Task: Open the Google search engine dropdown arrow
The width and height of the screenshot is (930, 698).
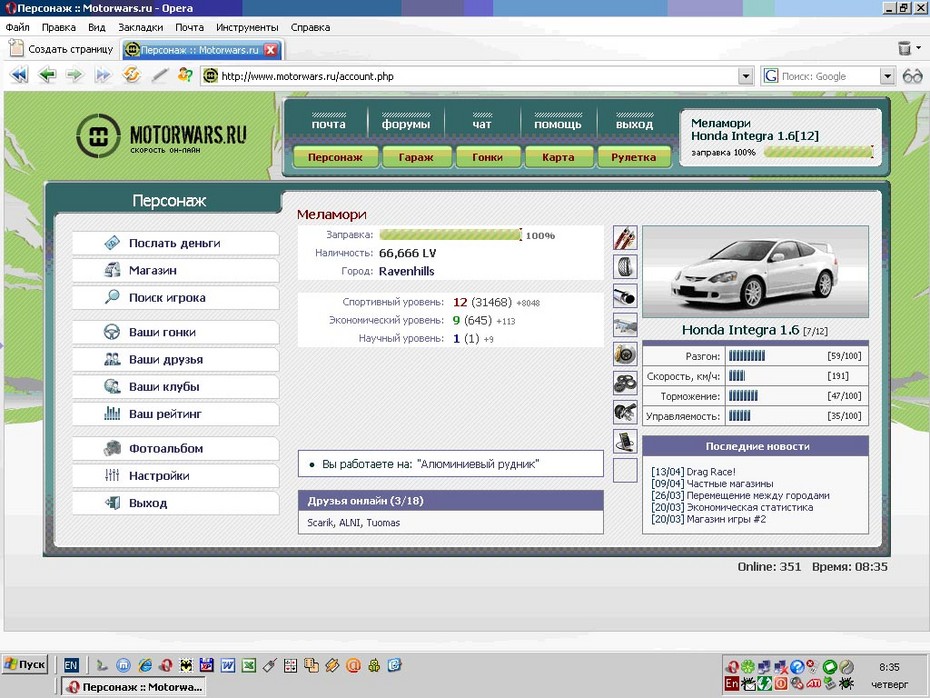Action: (887, 76)
